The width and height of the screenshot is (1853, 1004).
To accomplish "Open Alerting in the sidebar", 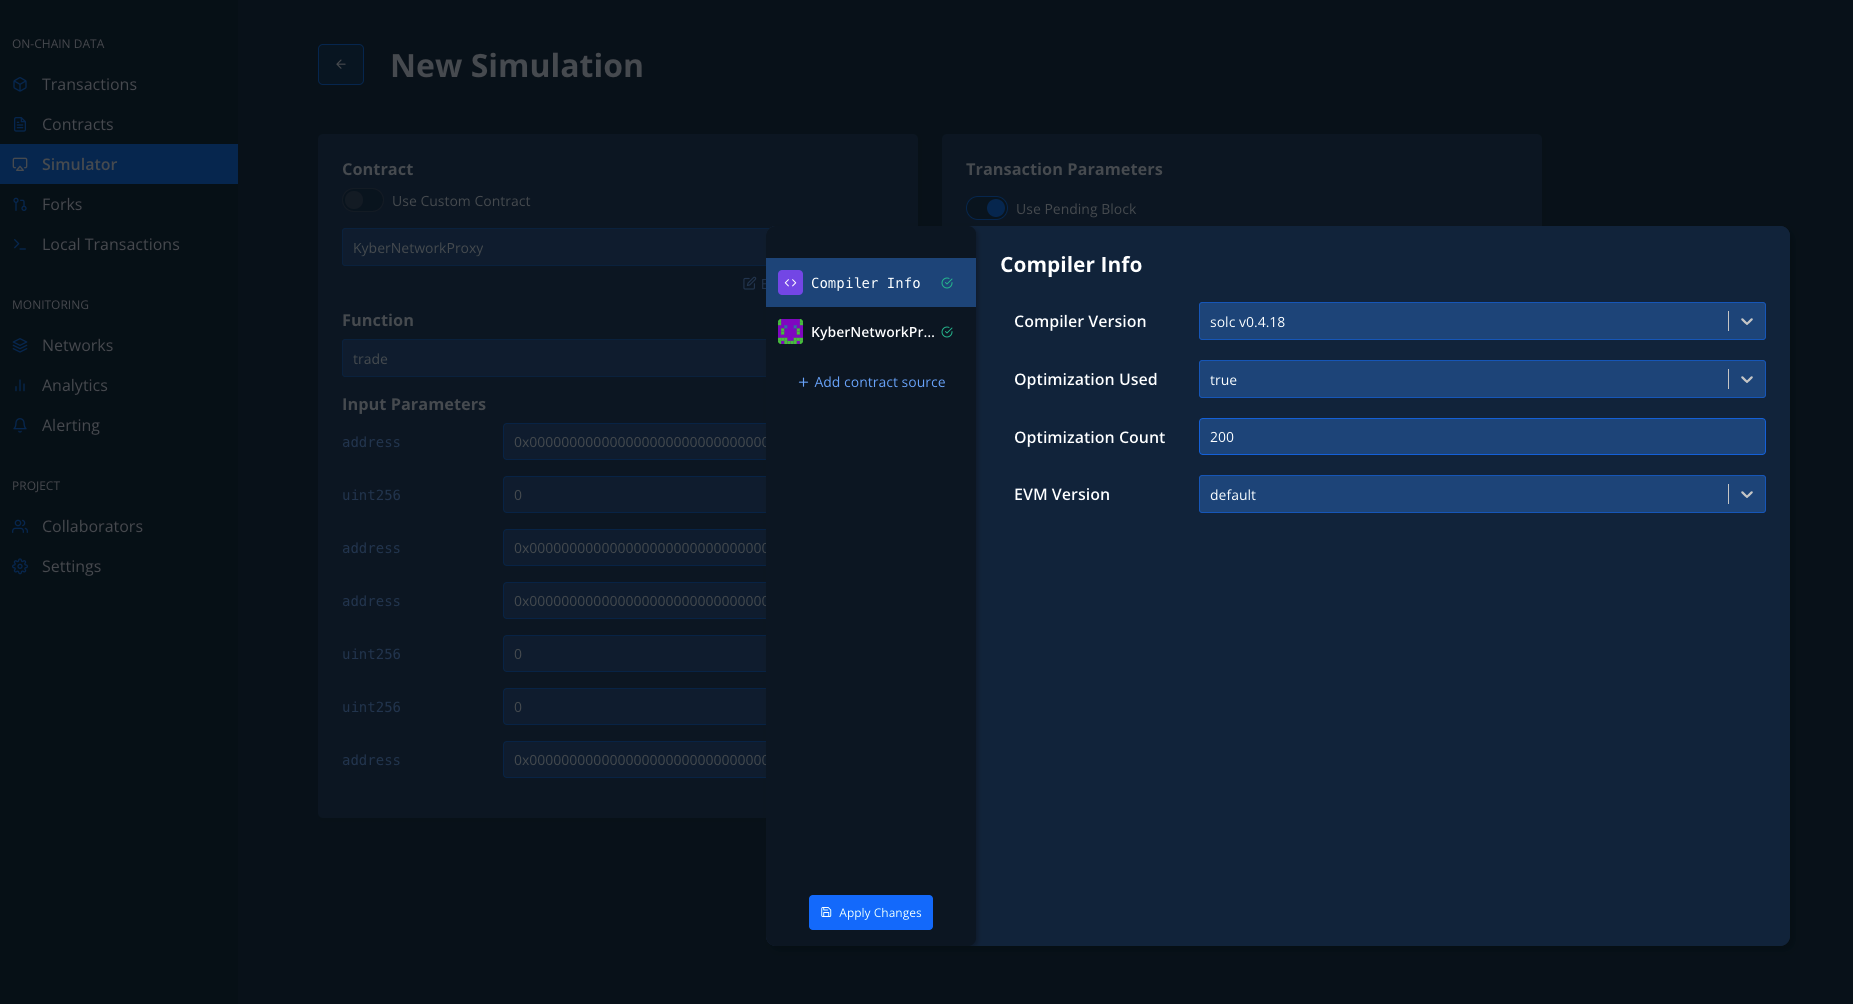I will [x=119, y=425].
